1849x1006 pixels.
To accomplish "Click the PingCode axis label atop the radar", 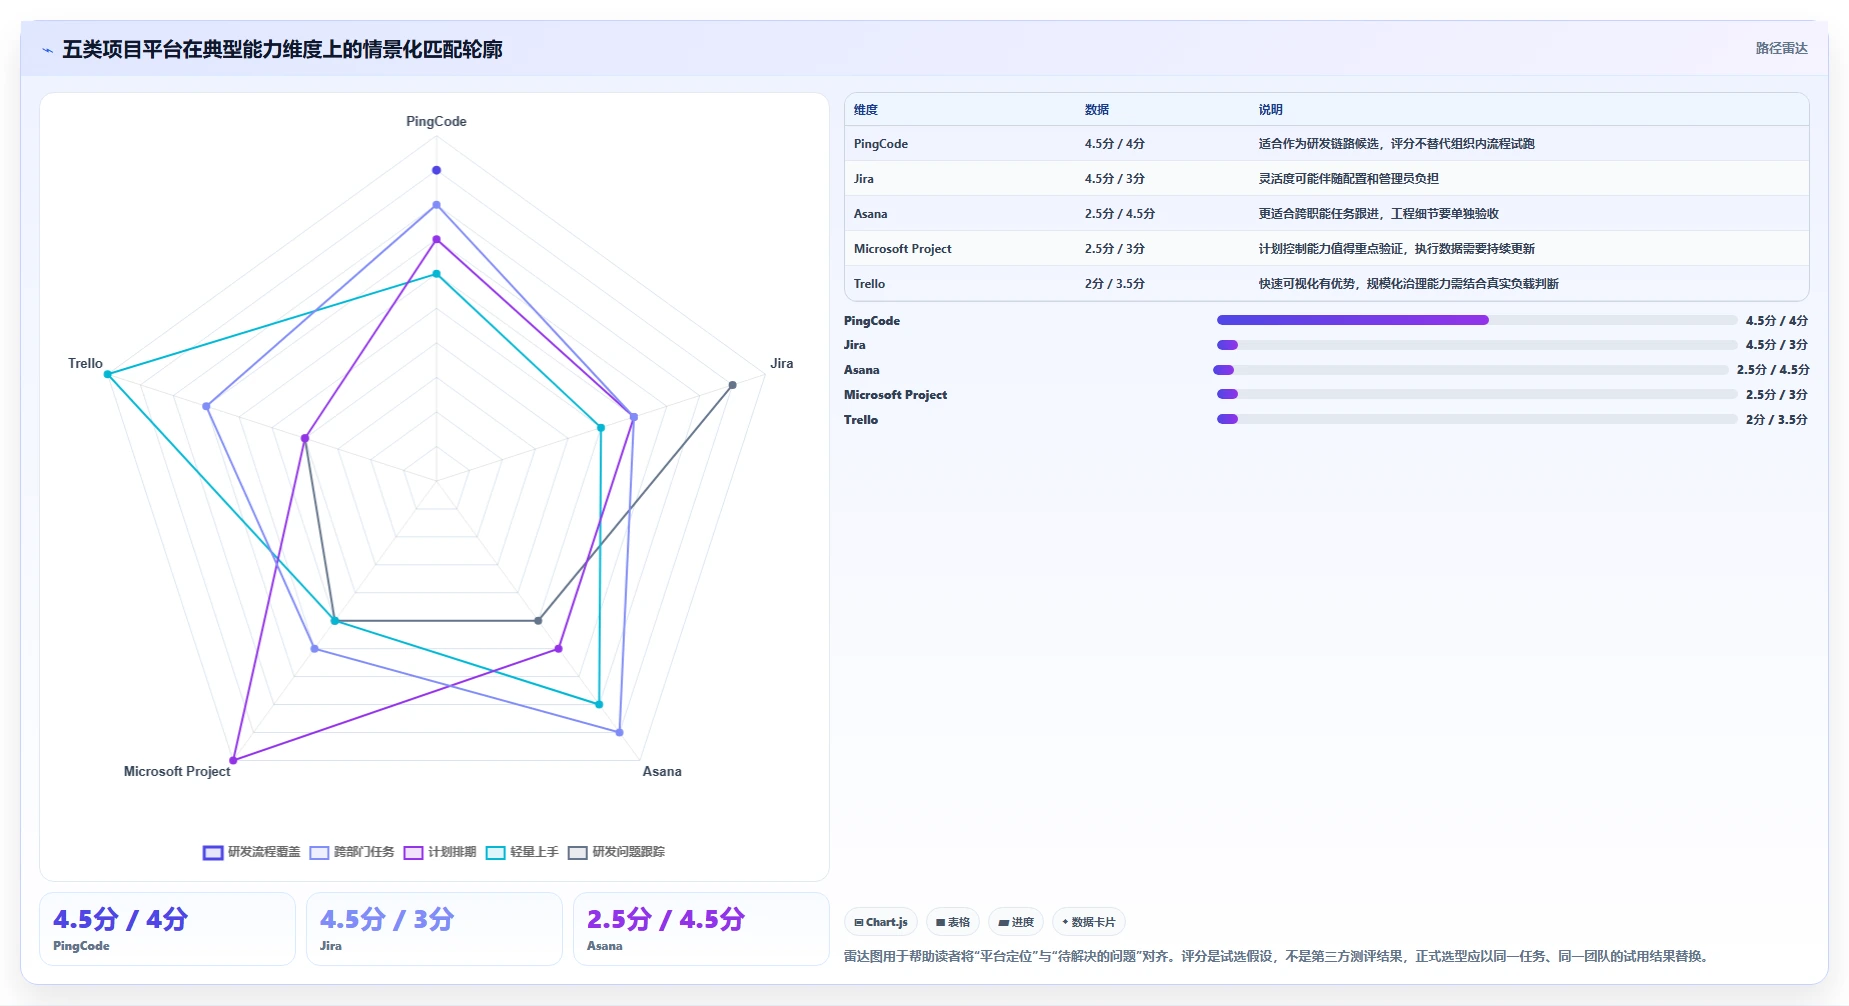I will pyautogui.click(x=436, y=121).
